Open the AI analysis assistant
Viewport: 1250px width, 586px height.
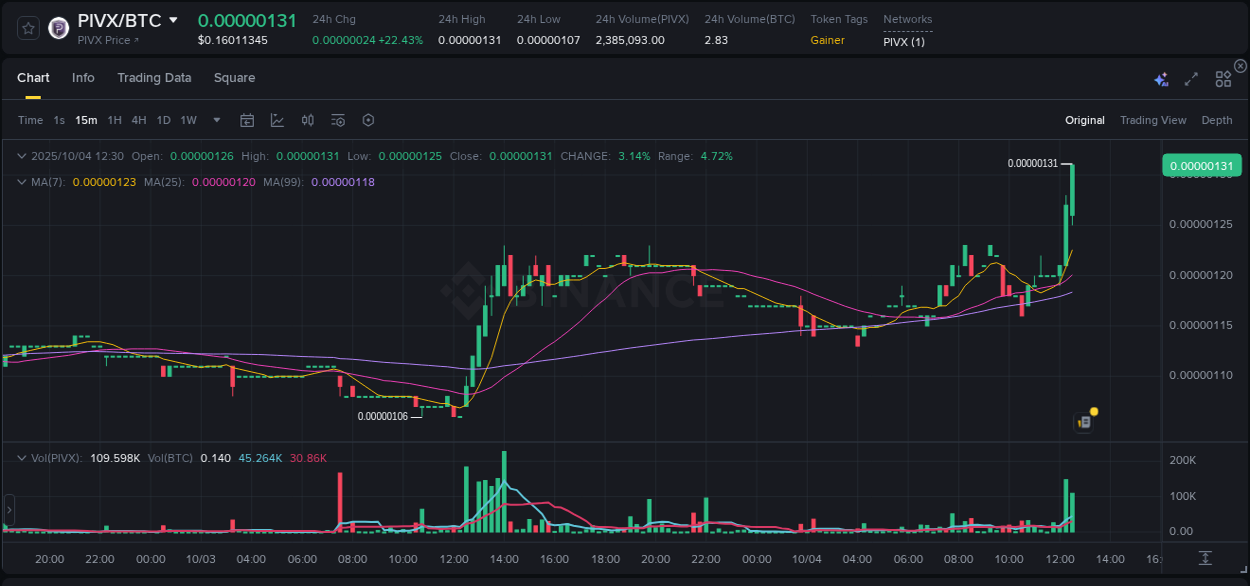pyautogui.click(x=1160, y=78)
